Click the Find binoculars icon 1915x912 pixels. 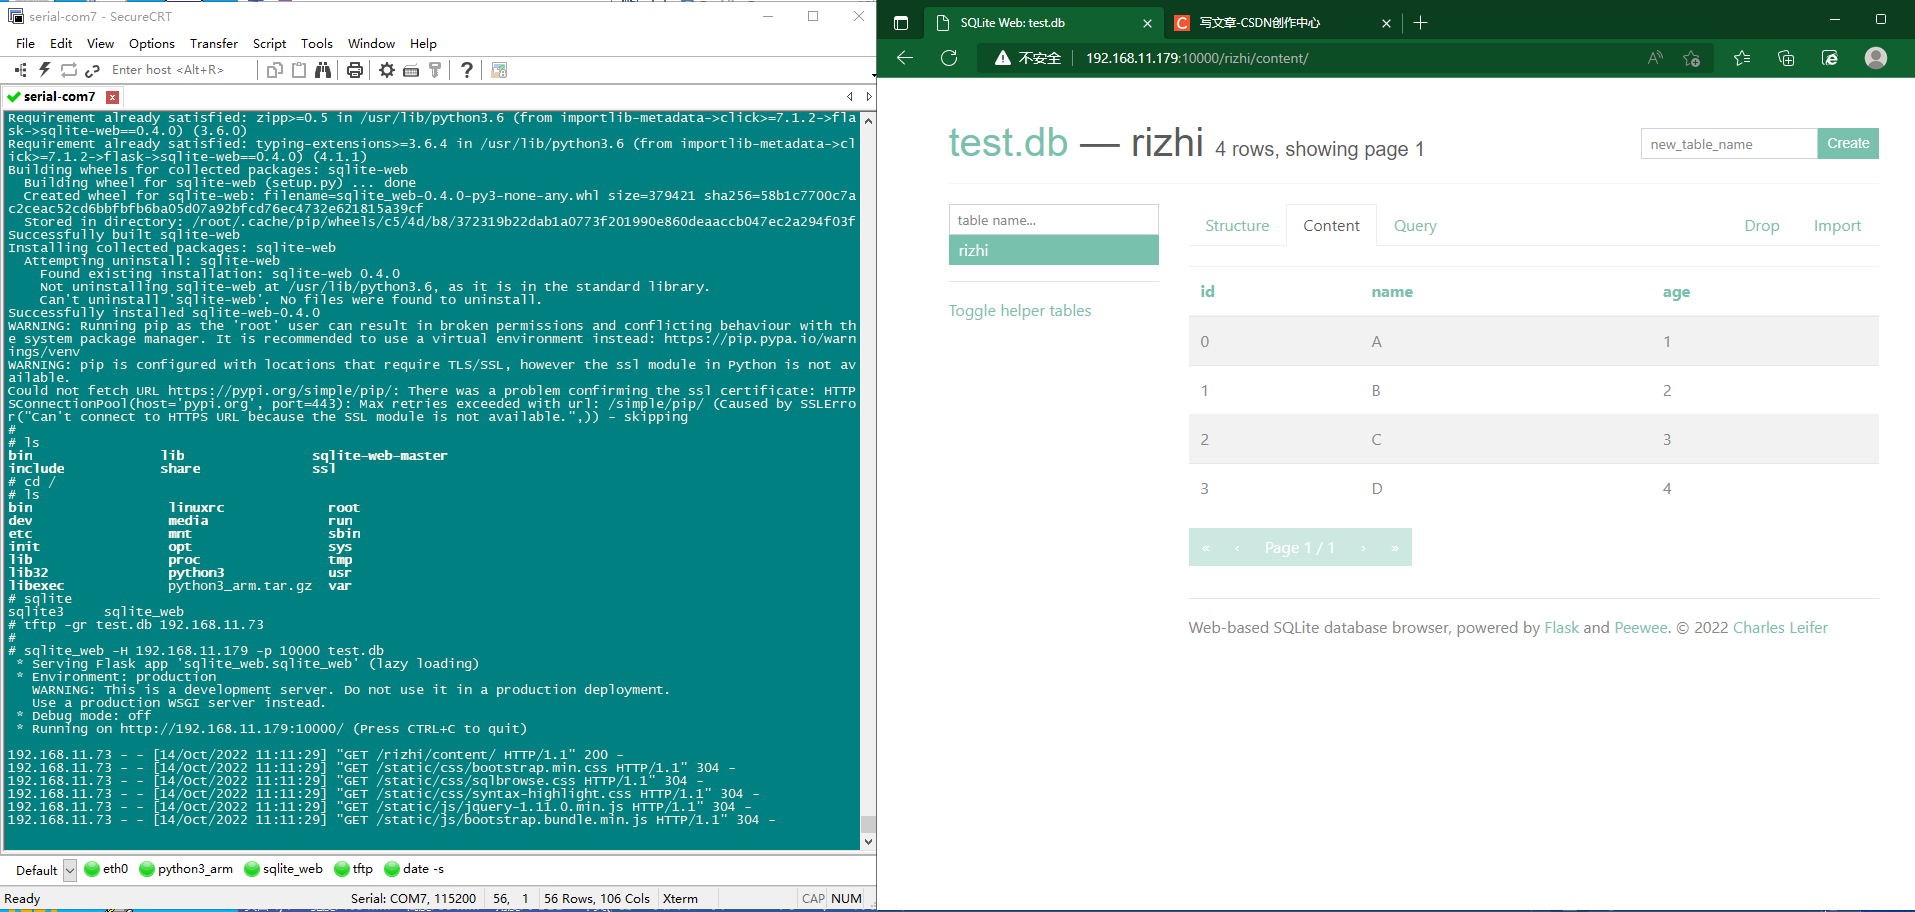click(323, 70)
